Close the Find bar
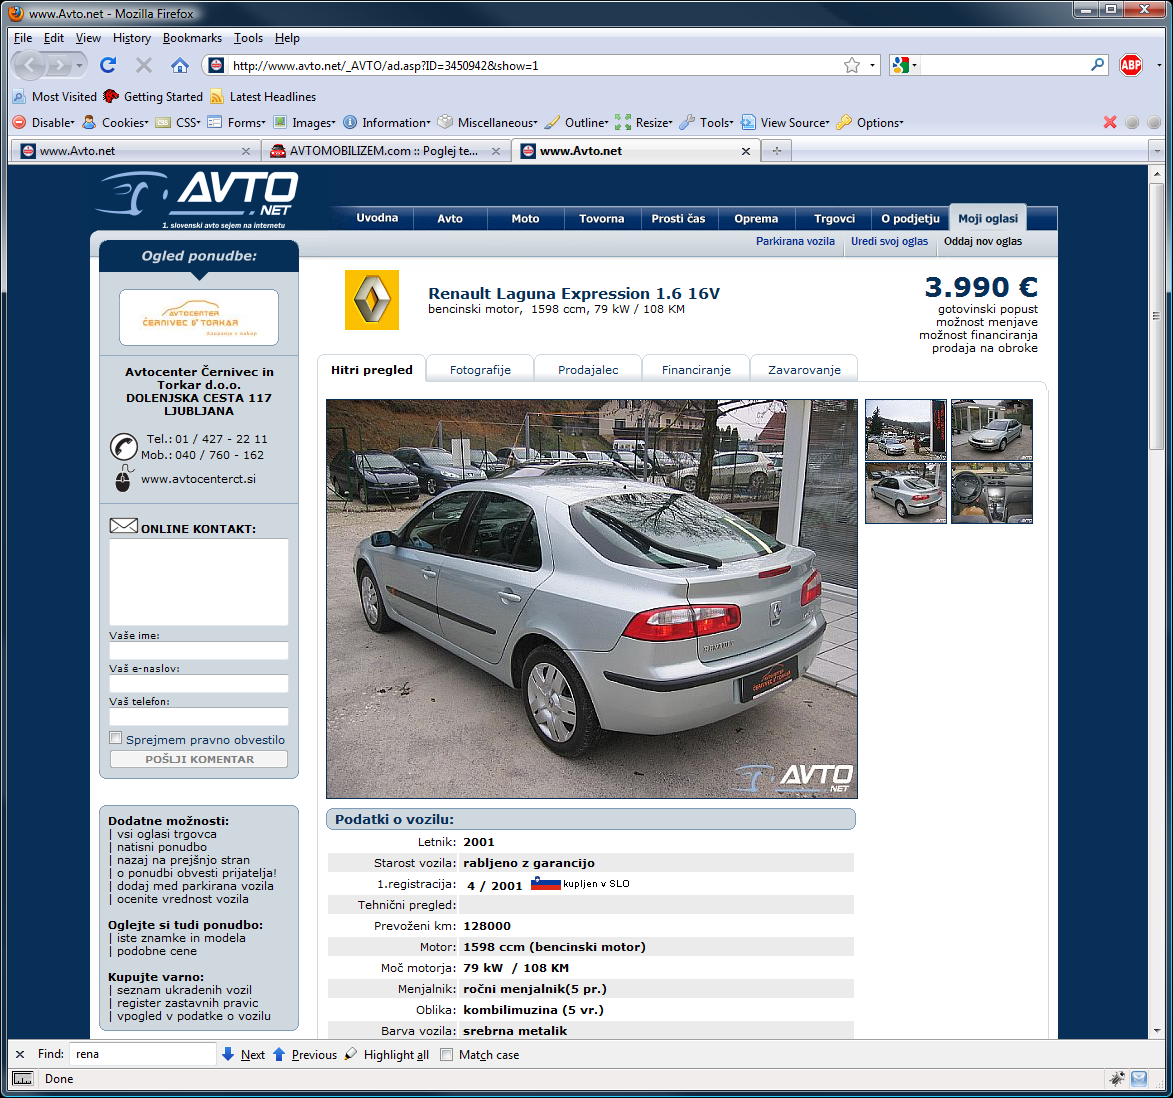1173x1098 pixels. pyautogui.click(x=20, y=1054)
